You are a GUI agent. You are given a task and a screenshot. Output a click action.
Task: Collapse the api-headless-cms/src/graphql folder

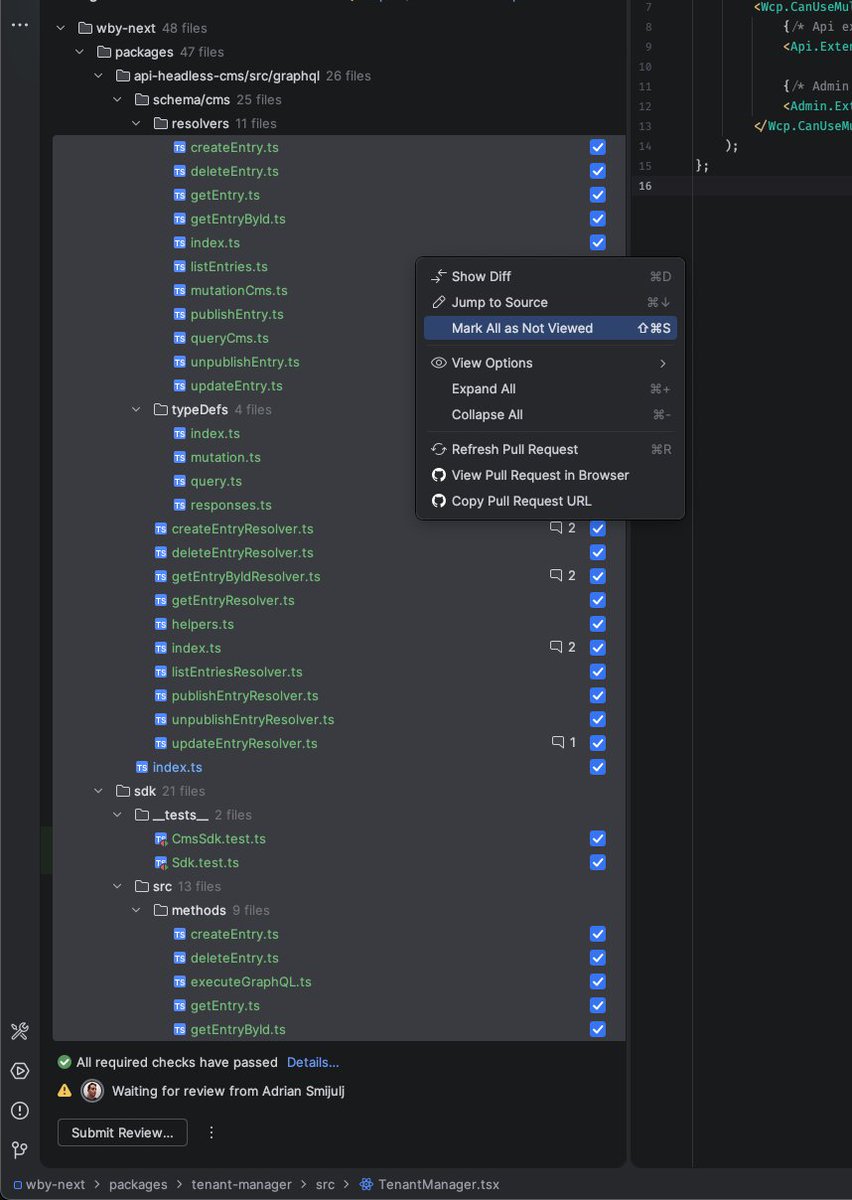(99, 76)
